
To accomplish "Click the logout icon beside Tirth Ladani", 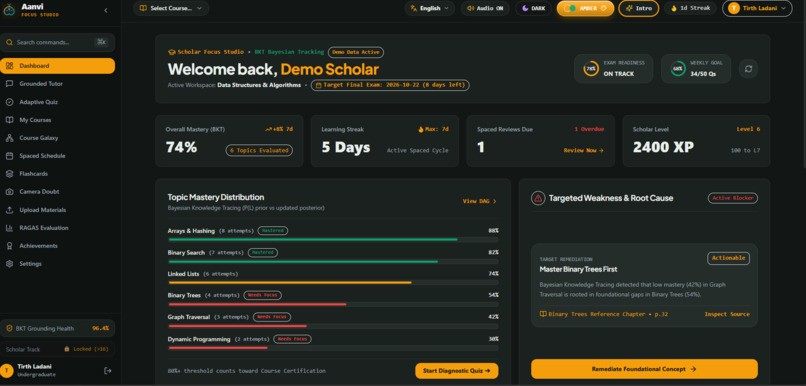I will click(107, 371).
